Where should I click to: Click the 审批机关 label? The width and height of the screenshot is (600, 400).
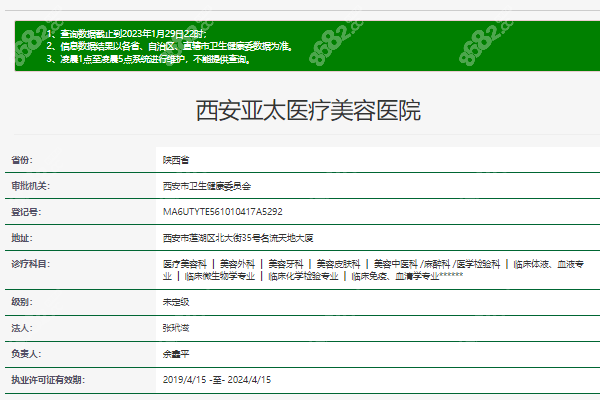pos(31,186)
